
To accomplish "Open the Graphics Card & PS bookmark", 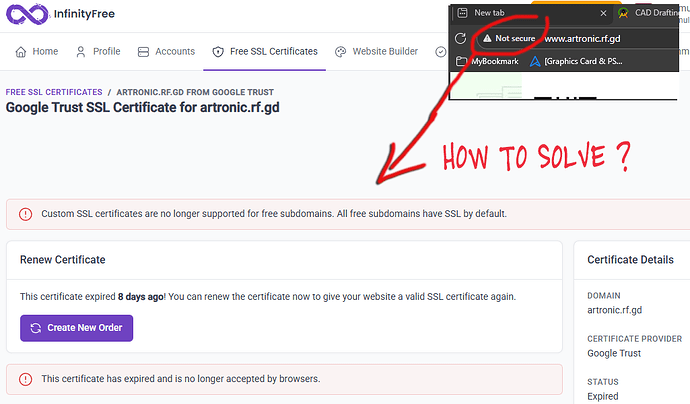I will [590, 61].
